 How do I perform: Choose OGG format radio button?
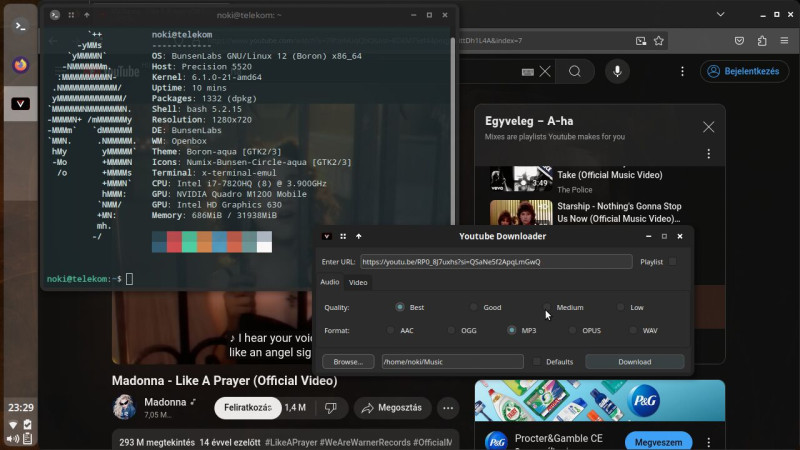point(451,331)
